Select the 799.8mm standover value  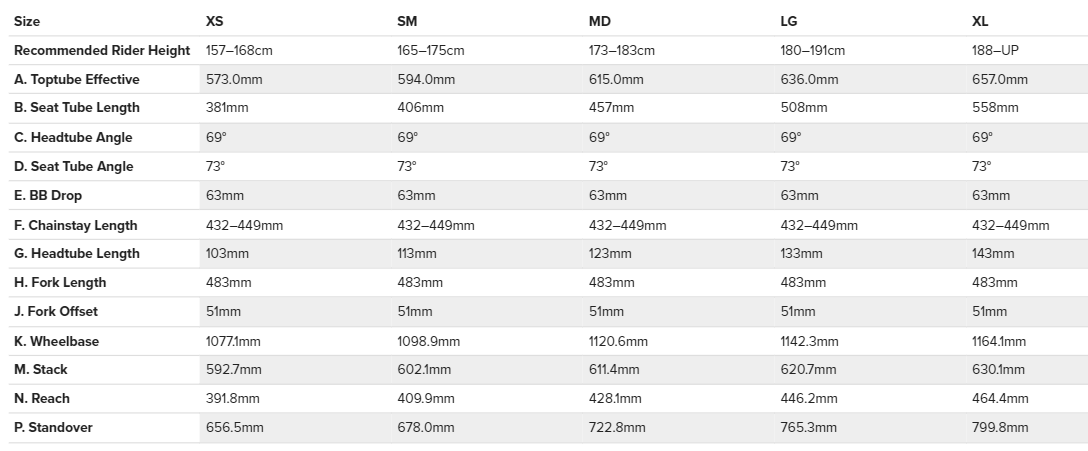(x=1000, y=428)
